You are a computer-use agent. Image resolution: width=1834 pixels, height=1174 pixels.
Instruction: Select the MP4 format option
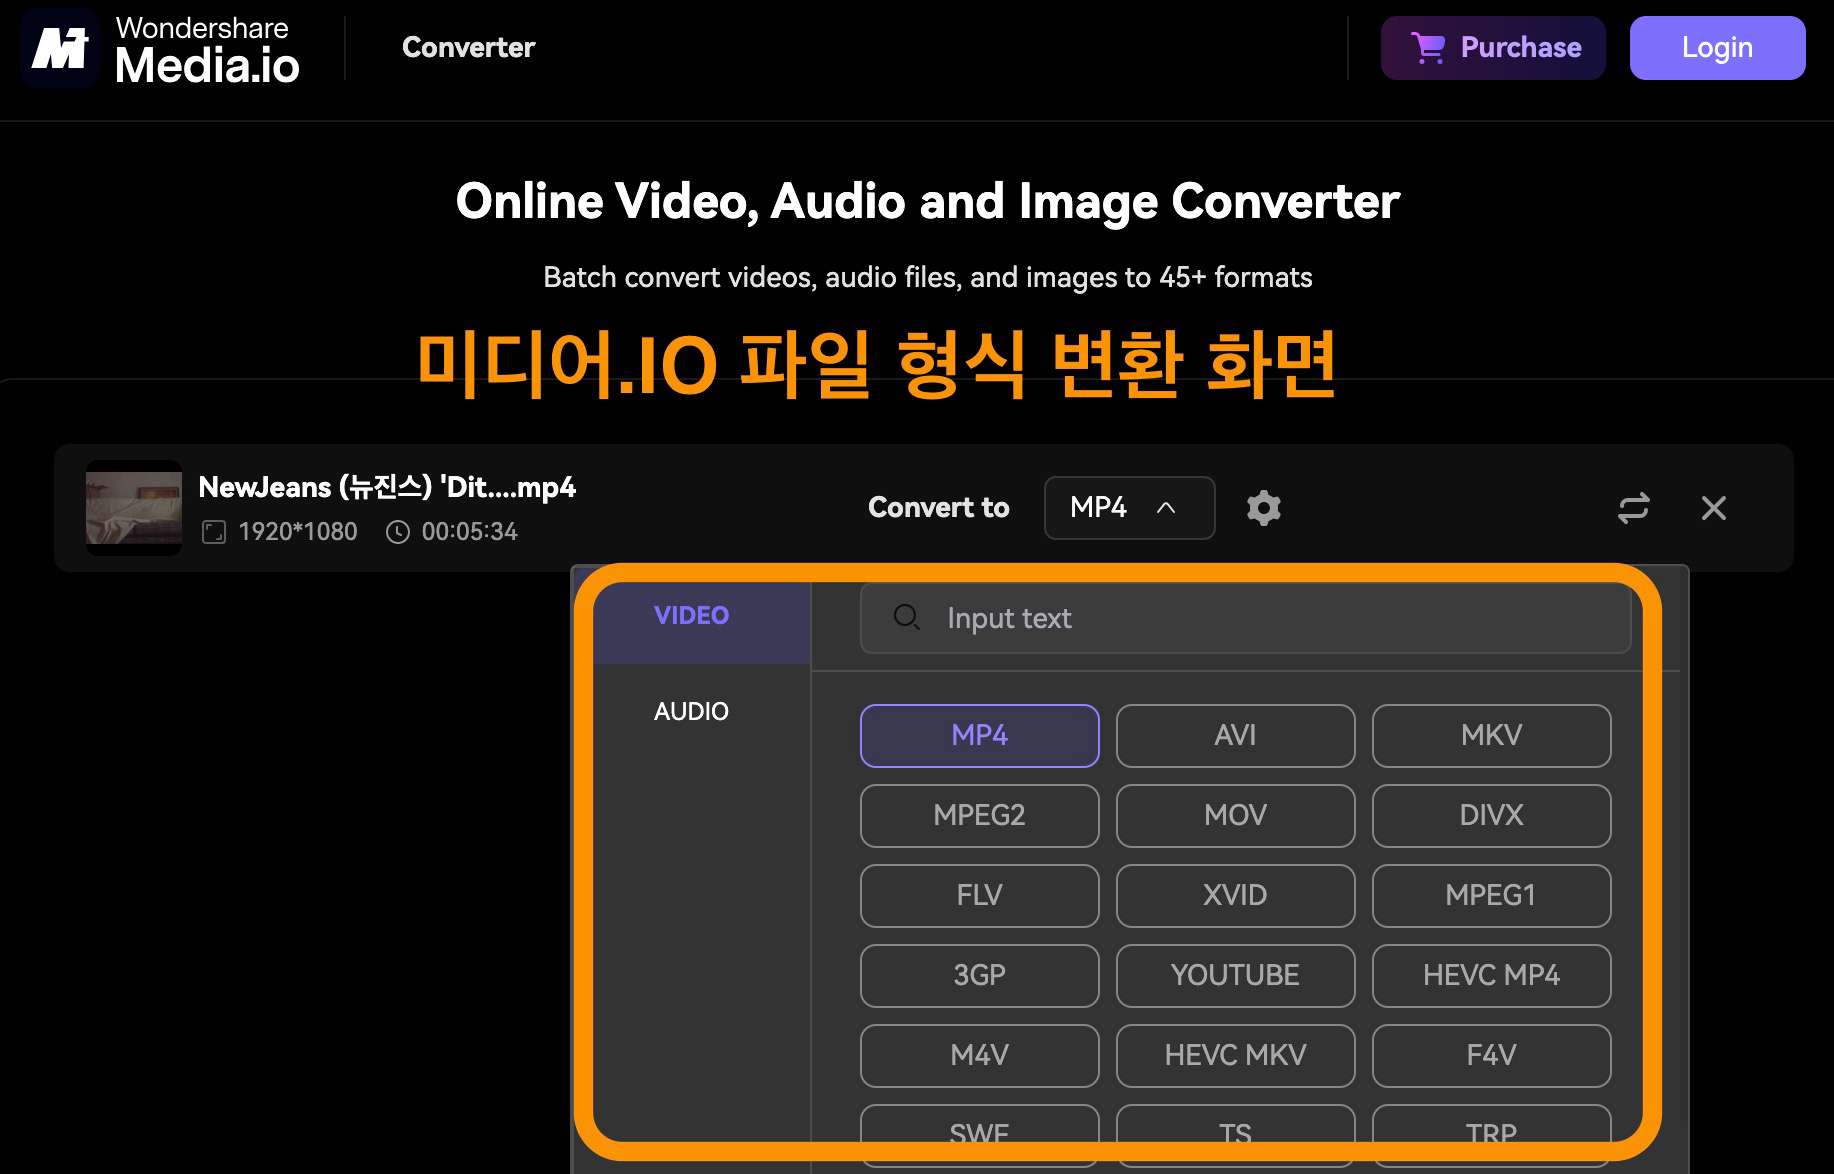[980, 736]
